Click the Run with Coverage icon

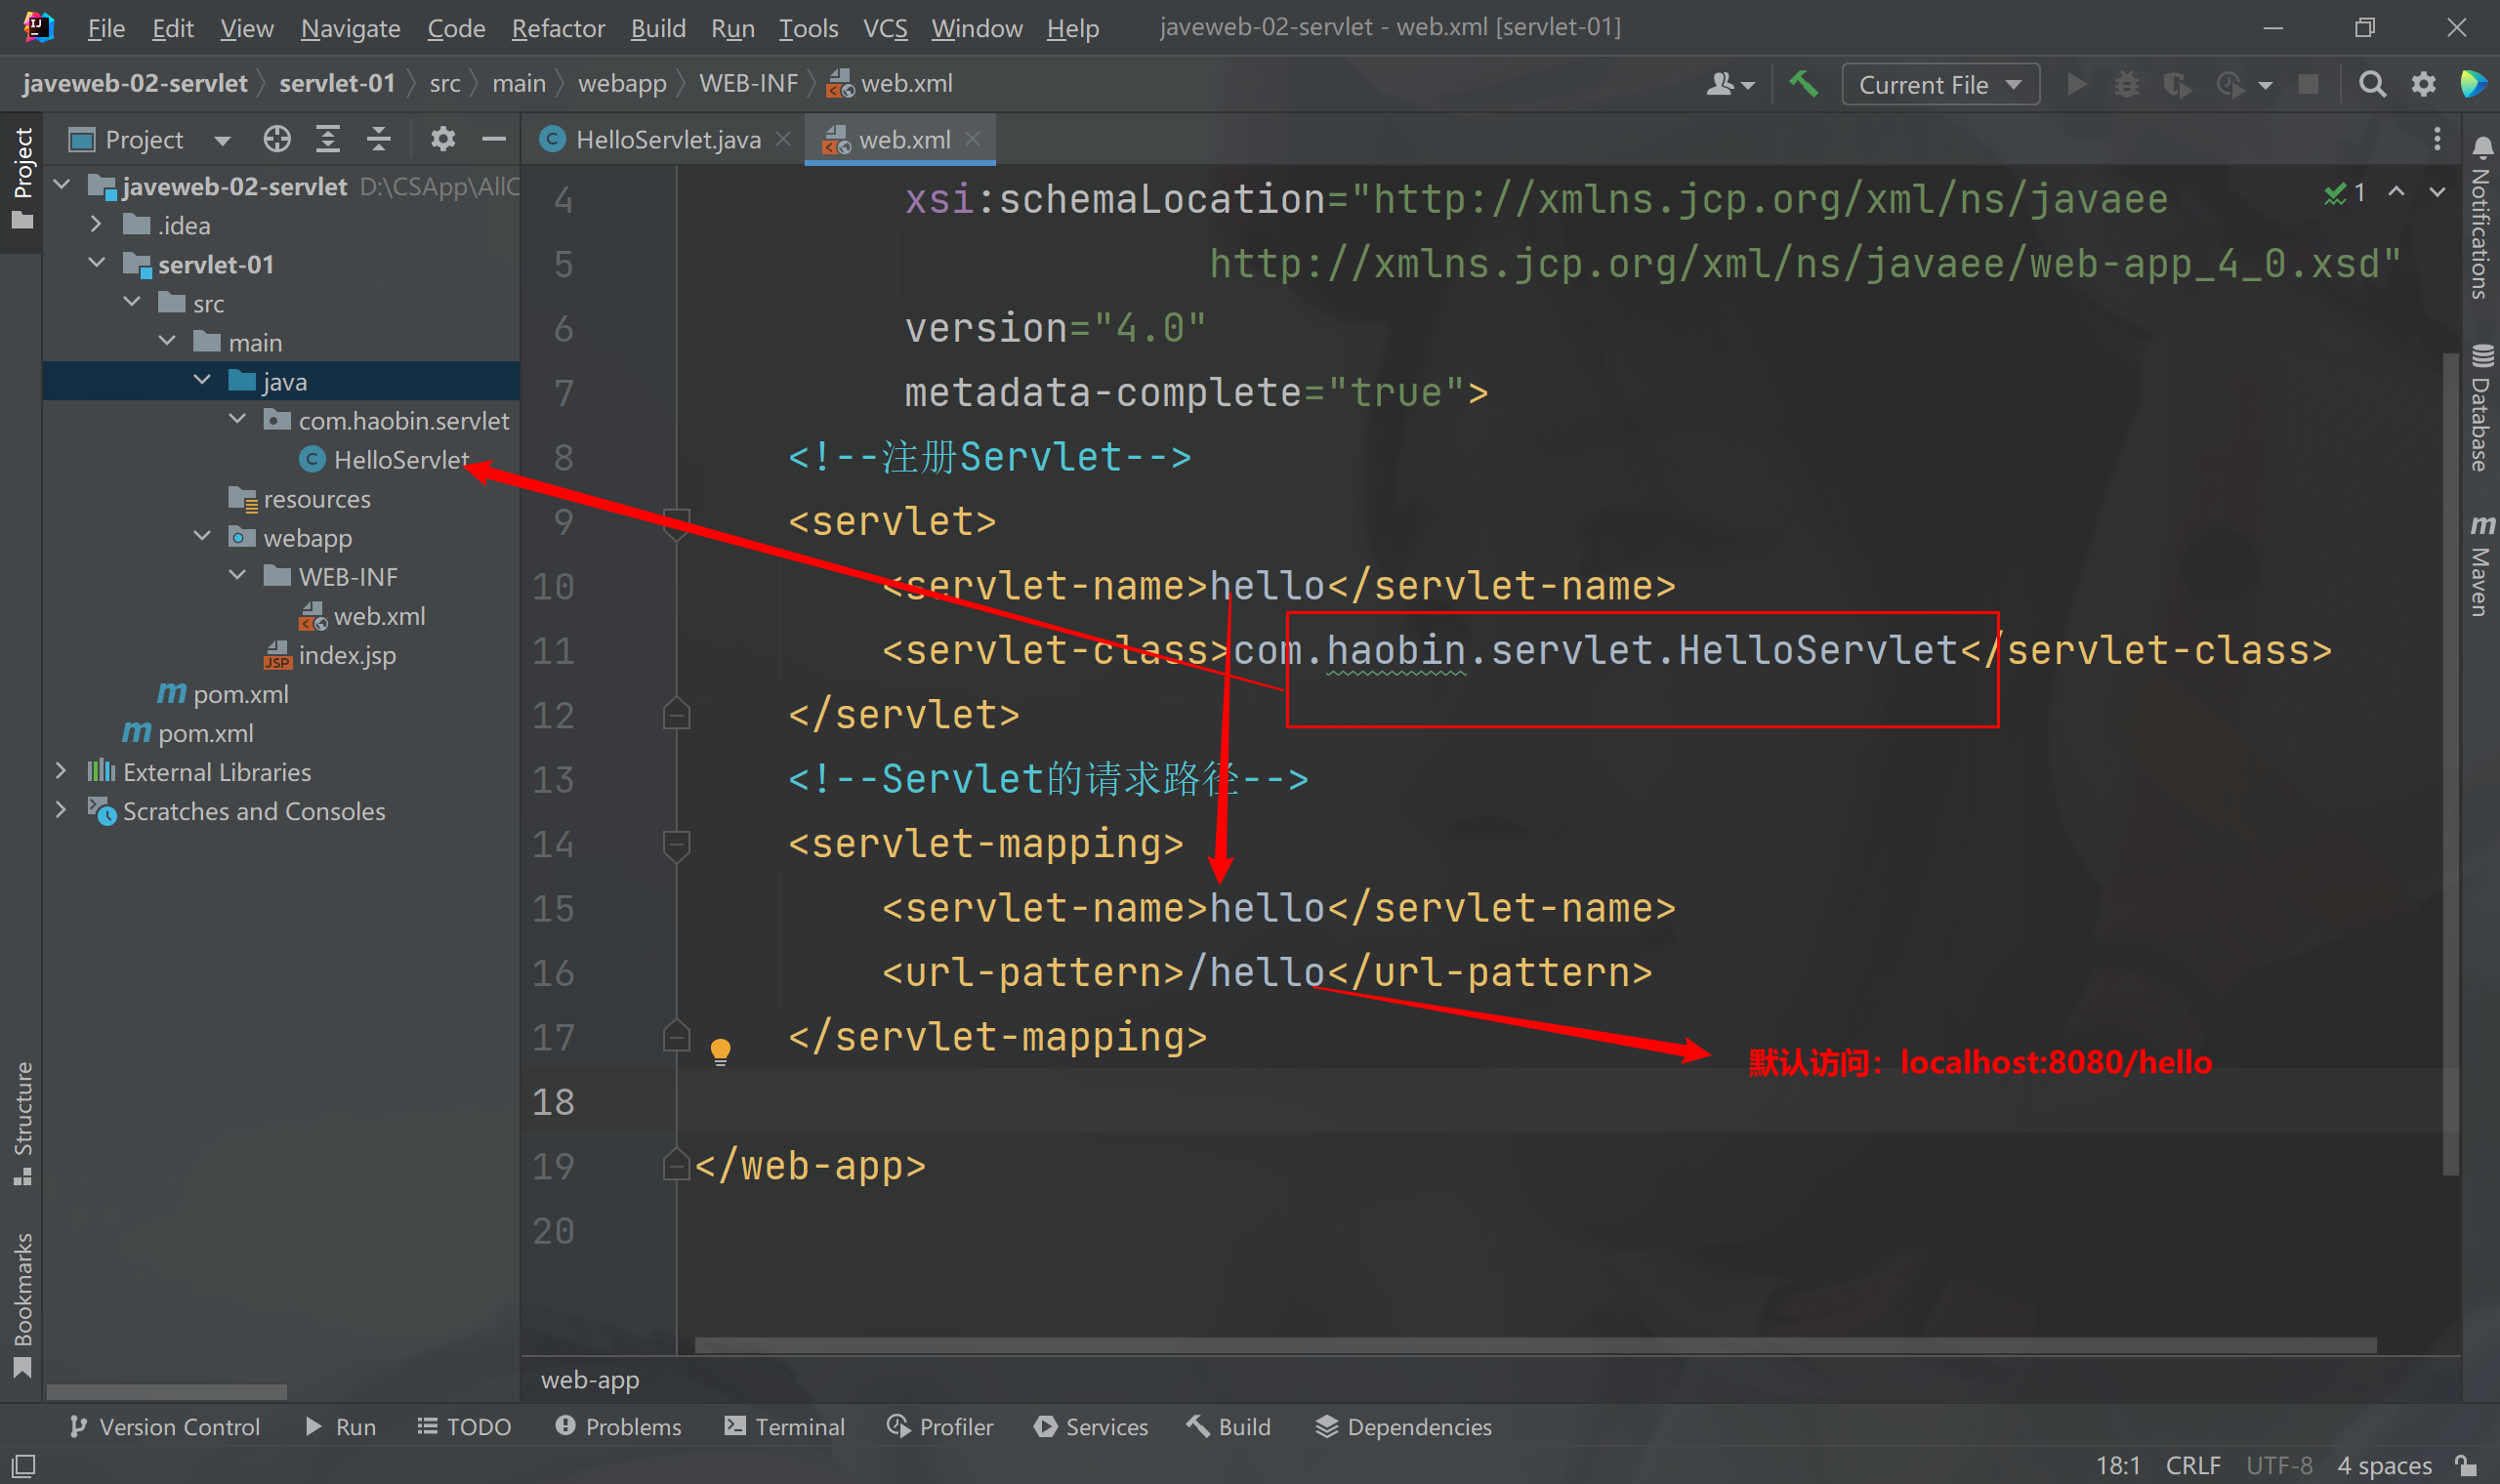coord(2176,84)
